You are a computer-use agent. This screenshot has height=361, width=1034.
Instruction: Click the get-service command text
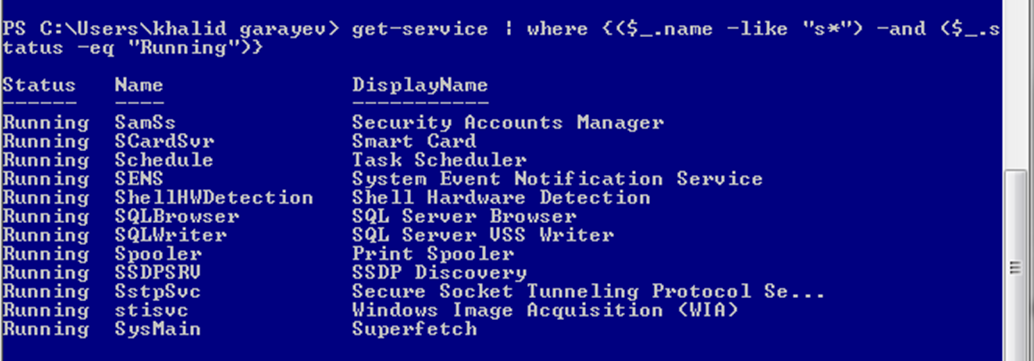[x=420, y=29]
